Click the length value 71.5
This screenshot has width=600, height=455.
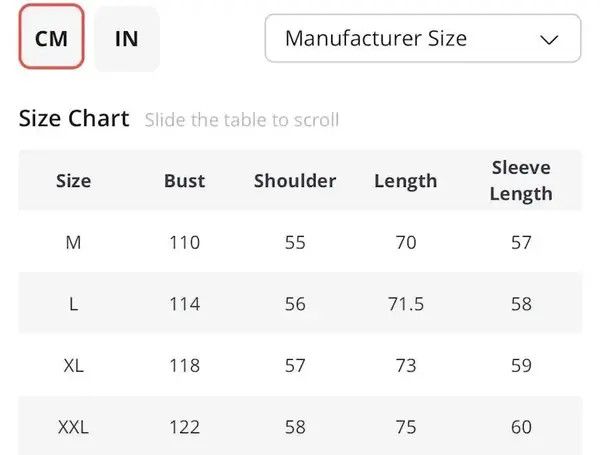(x=406, y=304)
